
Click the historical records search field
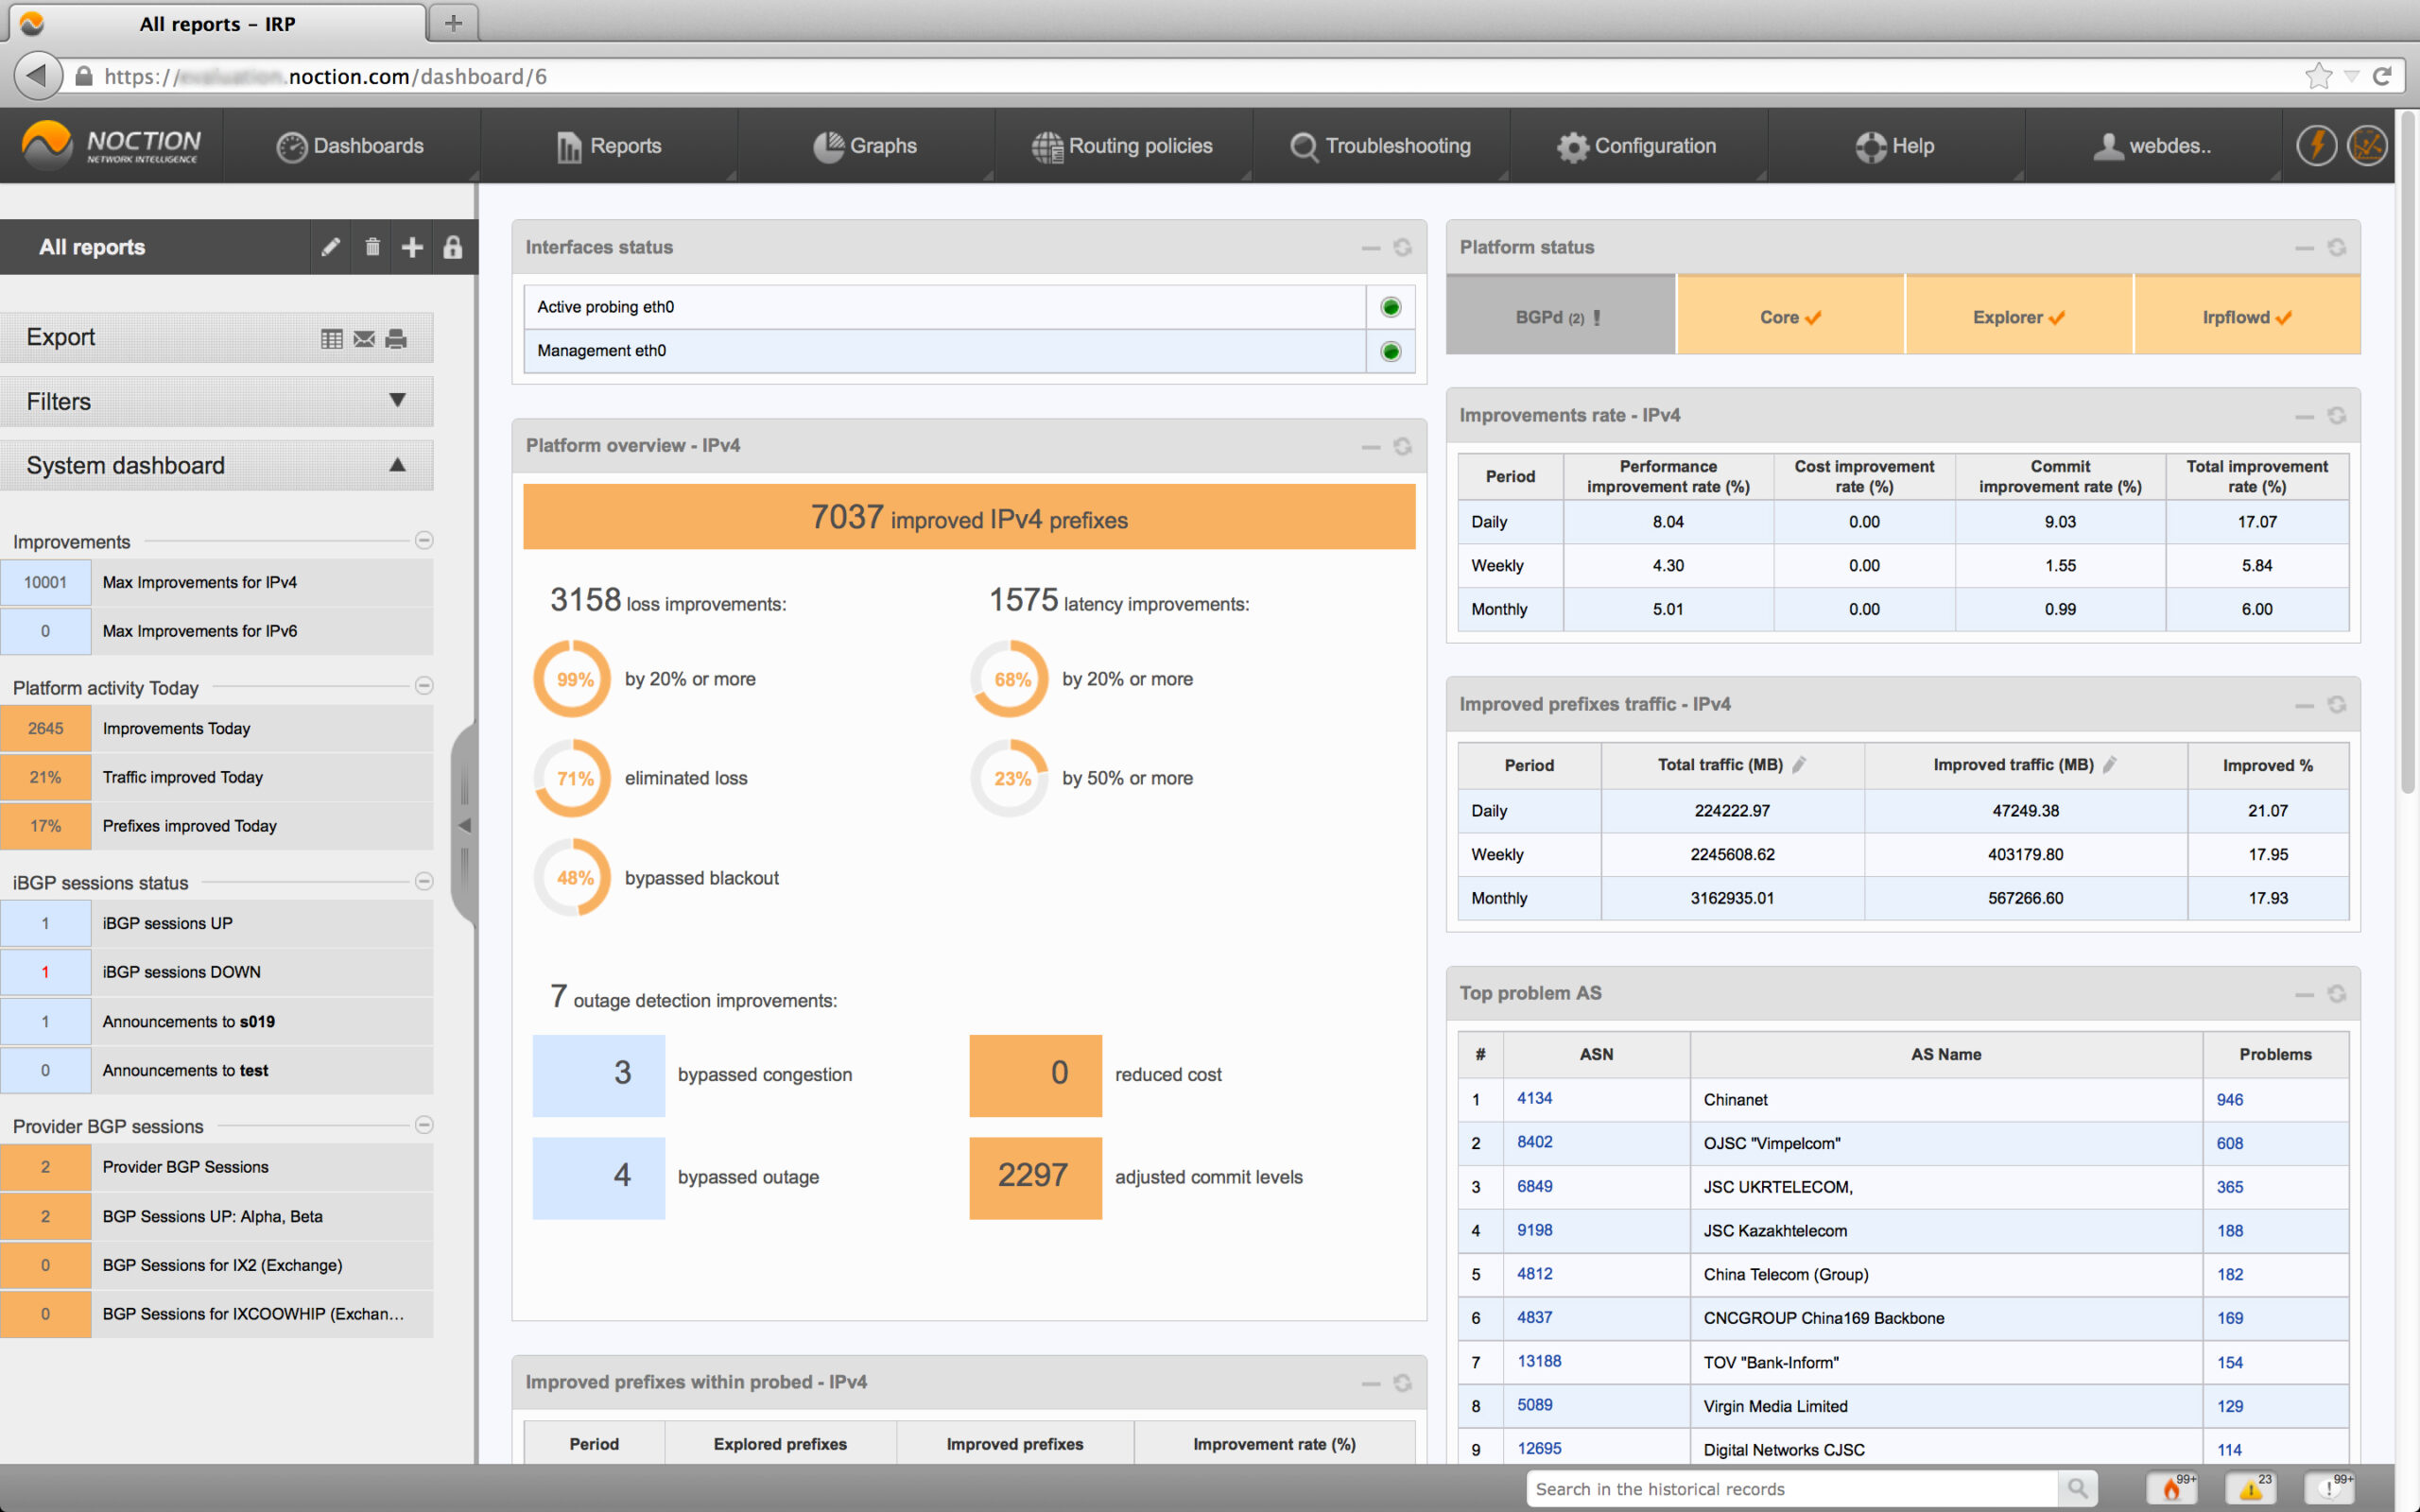point(1790,1489)
